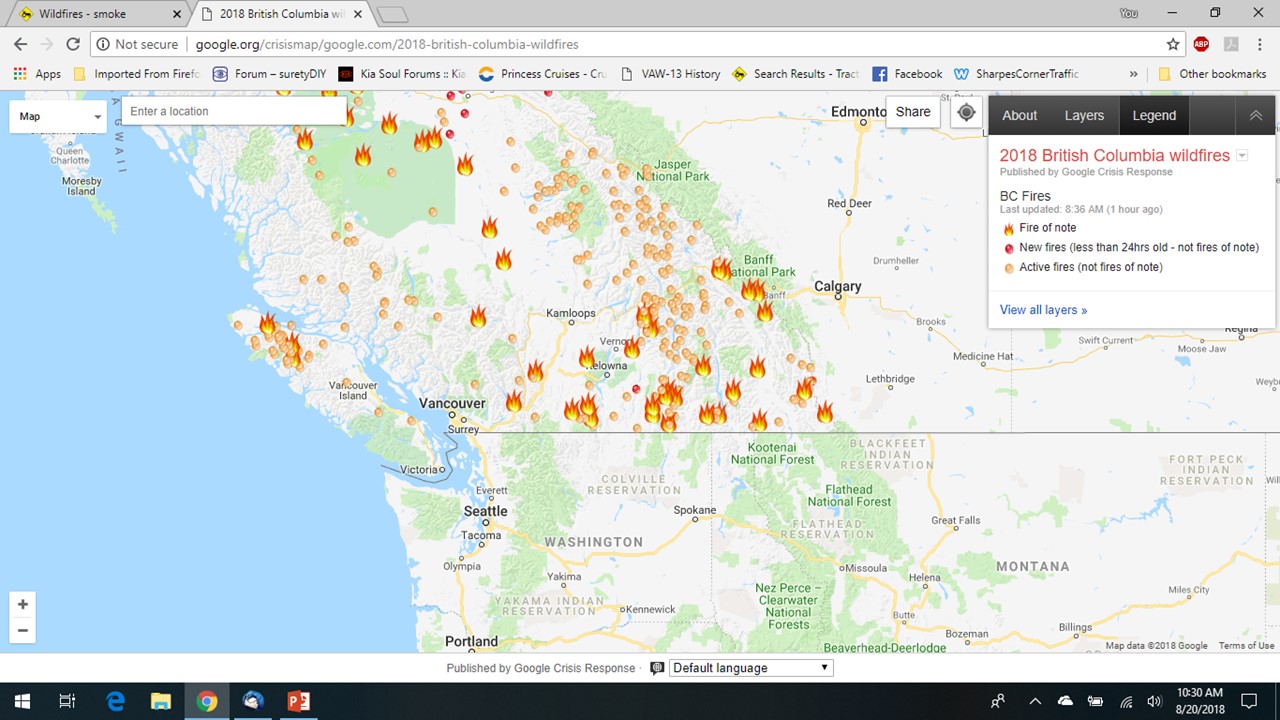Click the browser forward arrow

tap(46, 44)
